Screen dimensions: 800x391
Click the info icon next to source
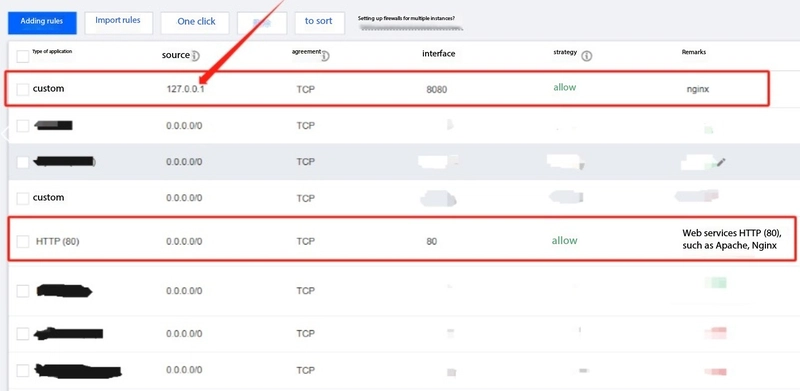pos(195,56)
